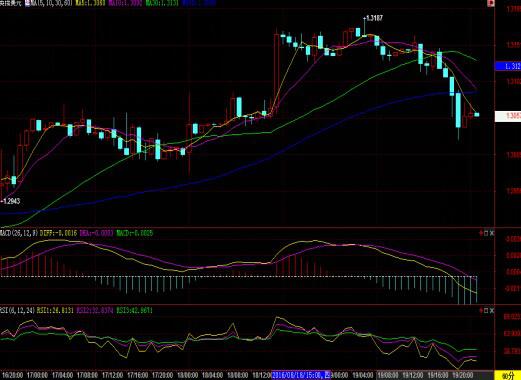Image resolution: width=521 pixels, height=380 pixels.
Task: Click the white current price tag on the right axis
Action: coord(508,116)
